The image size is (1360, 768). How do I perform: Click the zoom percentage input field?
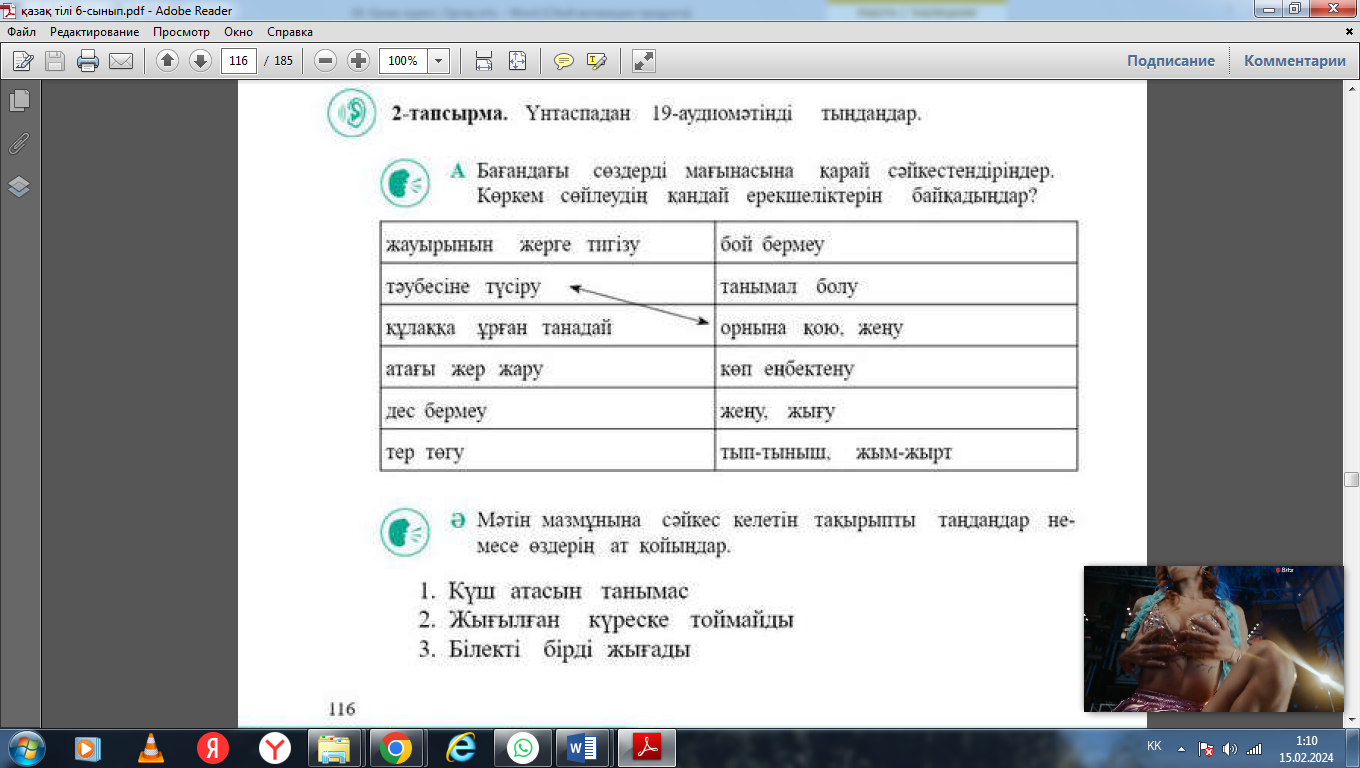click(x=403, y=61)
